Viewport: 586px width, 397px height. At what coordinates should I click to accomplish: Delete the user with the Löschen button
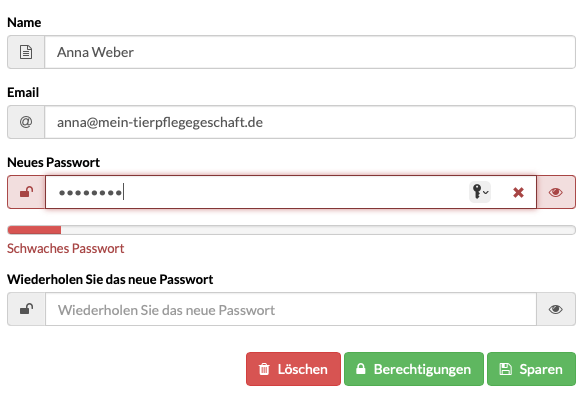pos(293,369)
